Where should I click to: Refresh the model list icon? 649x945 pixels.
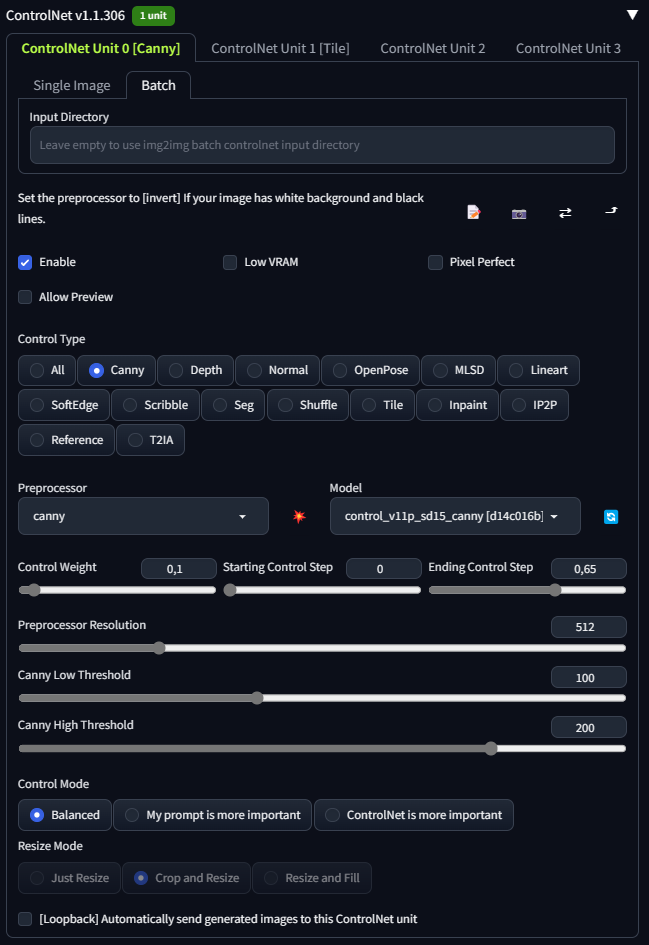coord(611,516)
